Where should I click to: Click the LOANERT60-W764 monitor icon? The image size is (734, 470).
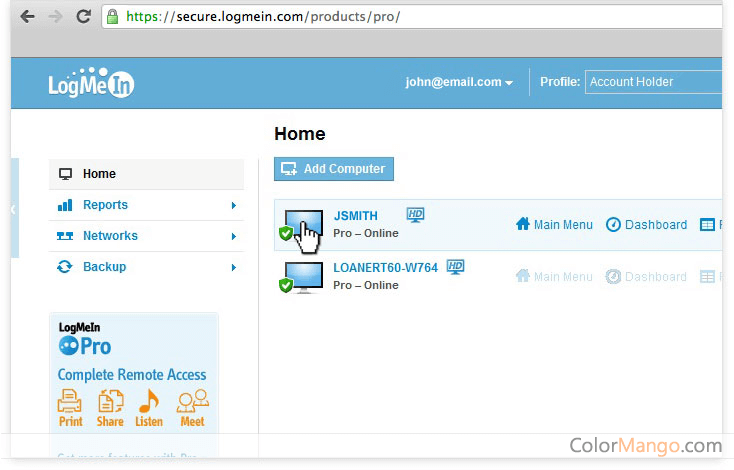pos(303,277)
